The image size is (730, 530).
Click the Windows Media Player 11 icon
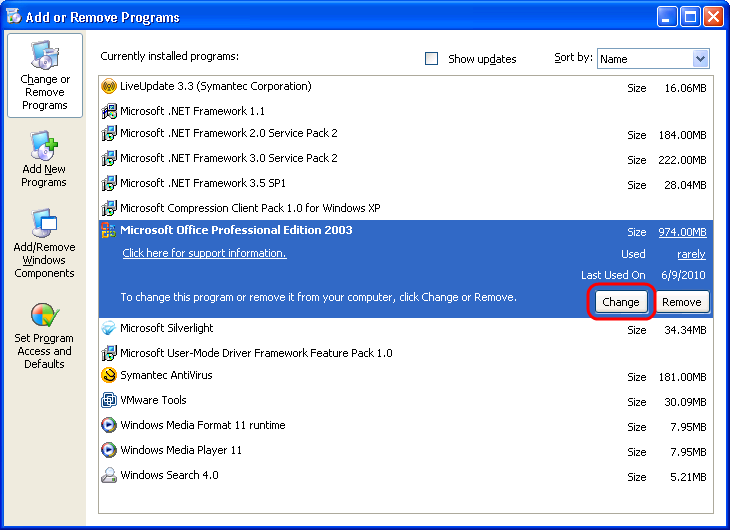[x=109, y=450]
